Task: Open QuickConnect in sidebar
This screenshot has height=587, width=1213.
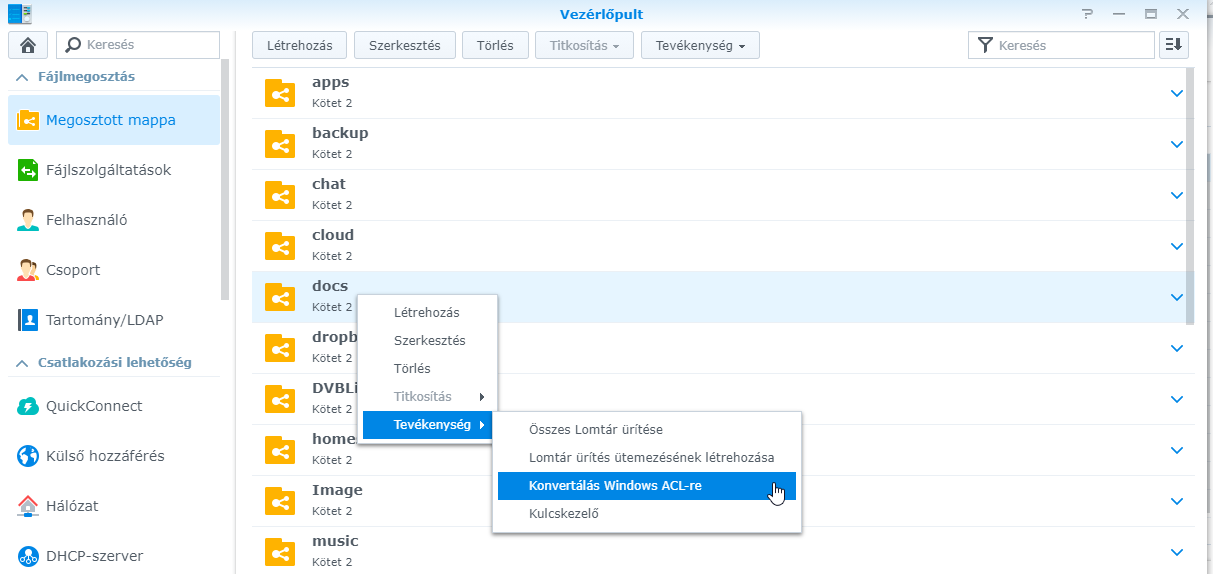Action: [x=114, y=406]
